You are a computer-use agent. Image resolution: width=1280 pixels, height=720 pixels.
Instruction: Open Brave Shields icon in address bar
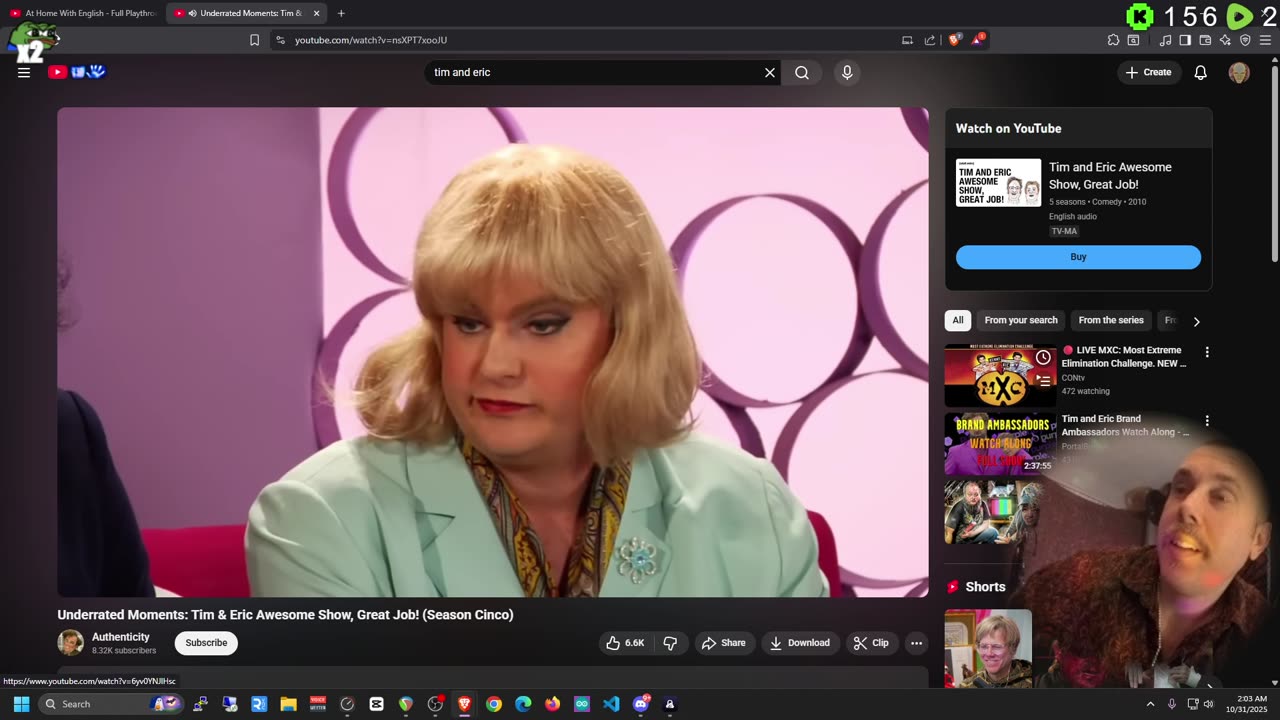pyautogui.click(x=955, y=40)
